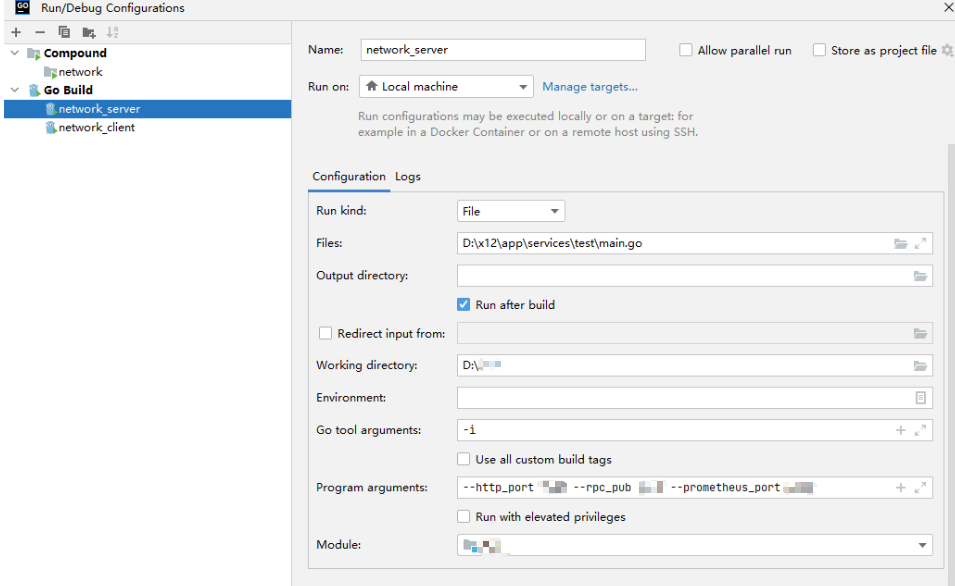Switch to the Configuration tab
Image resolution: width=955 pixels, height=586 pixels.
(x=349, y=177)
